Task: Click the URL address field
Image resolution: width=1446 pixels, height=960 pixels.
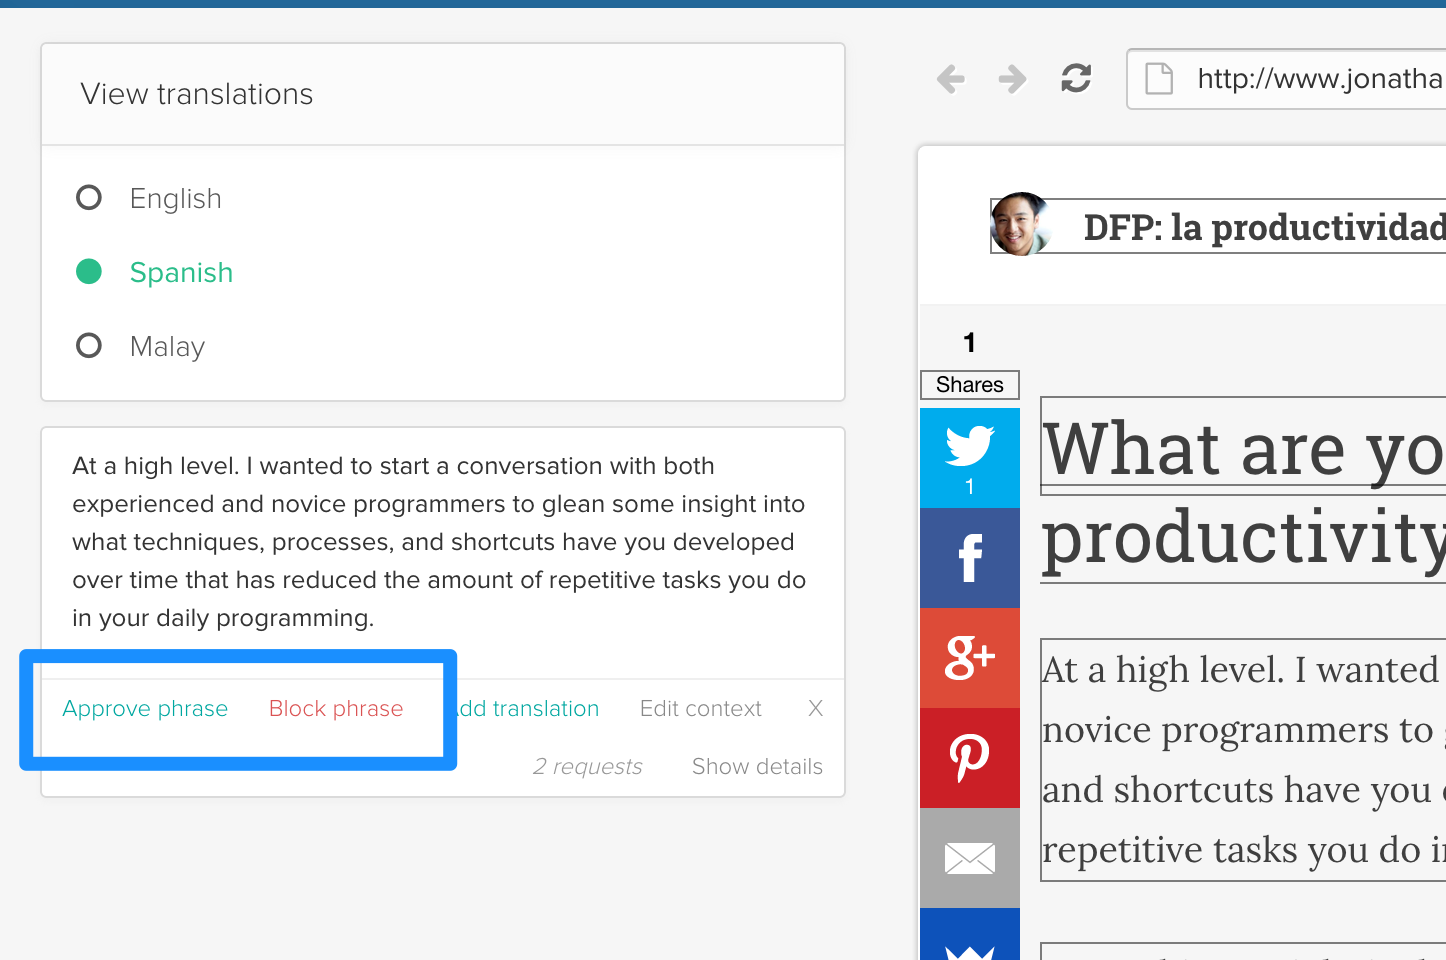Action: [1287, 78]
